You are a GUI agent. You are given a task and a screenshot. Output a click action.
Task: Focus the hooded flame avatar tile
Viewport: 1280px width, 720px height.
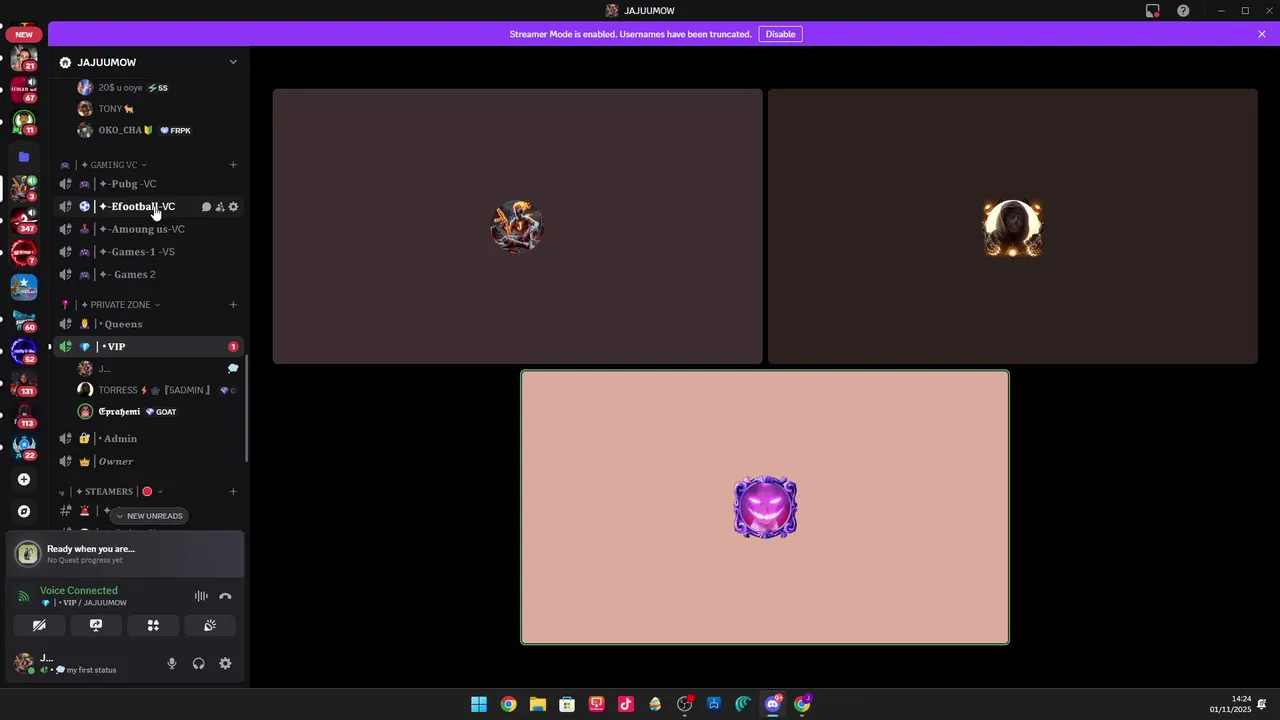pos(1012,226)
